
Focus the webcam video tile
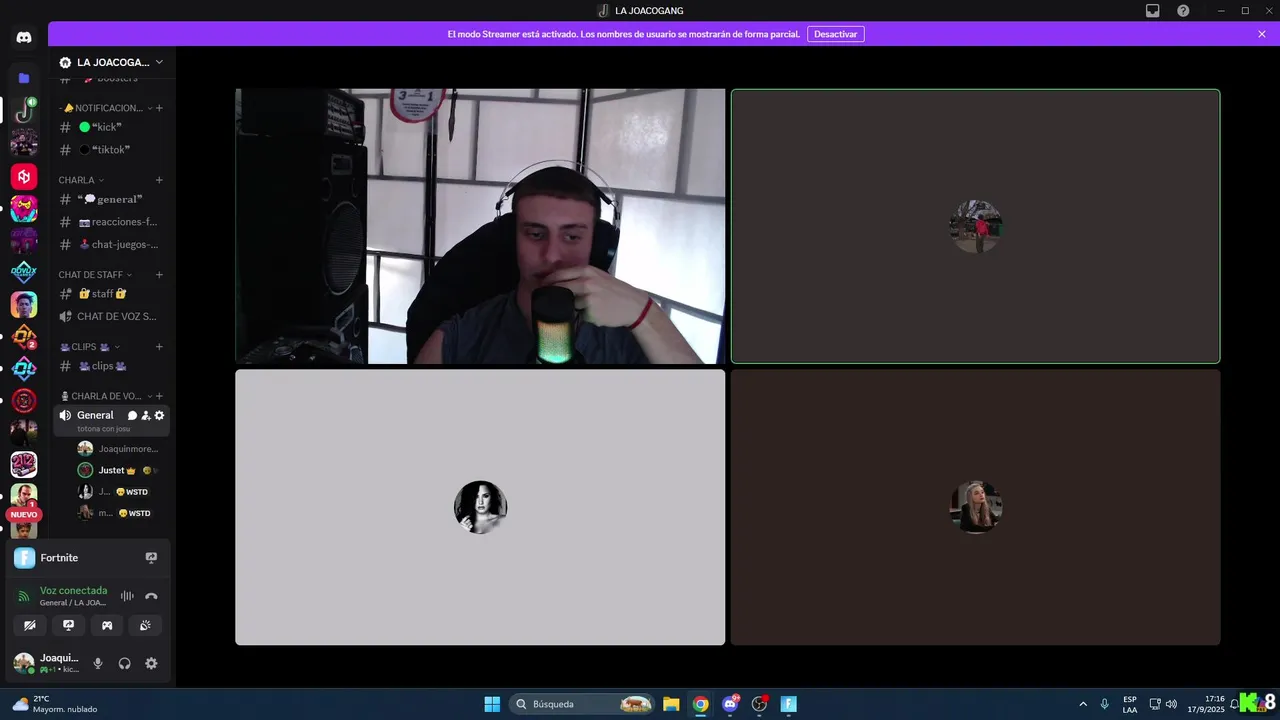(x=480, y=226)
